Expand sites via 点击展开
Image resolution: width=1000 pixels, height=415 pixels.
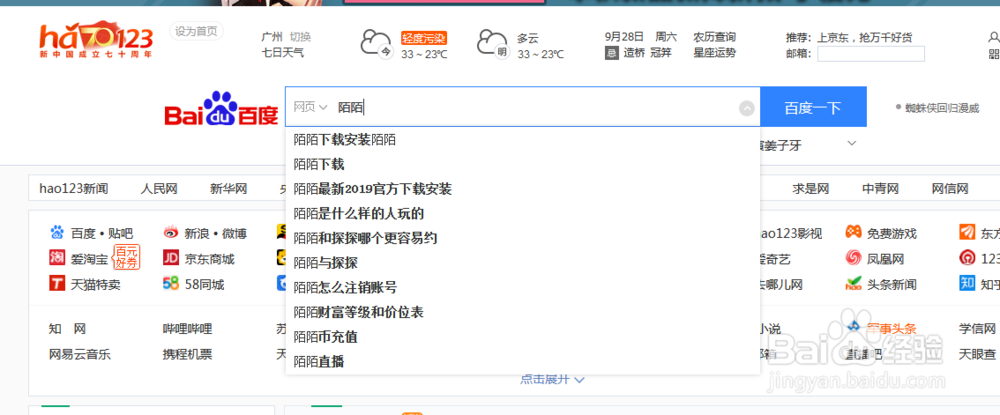pos(552,379)
